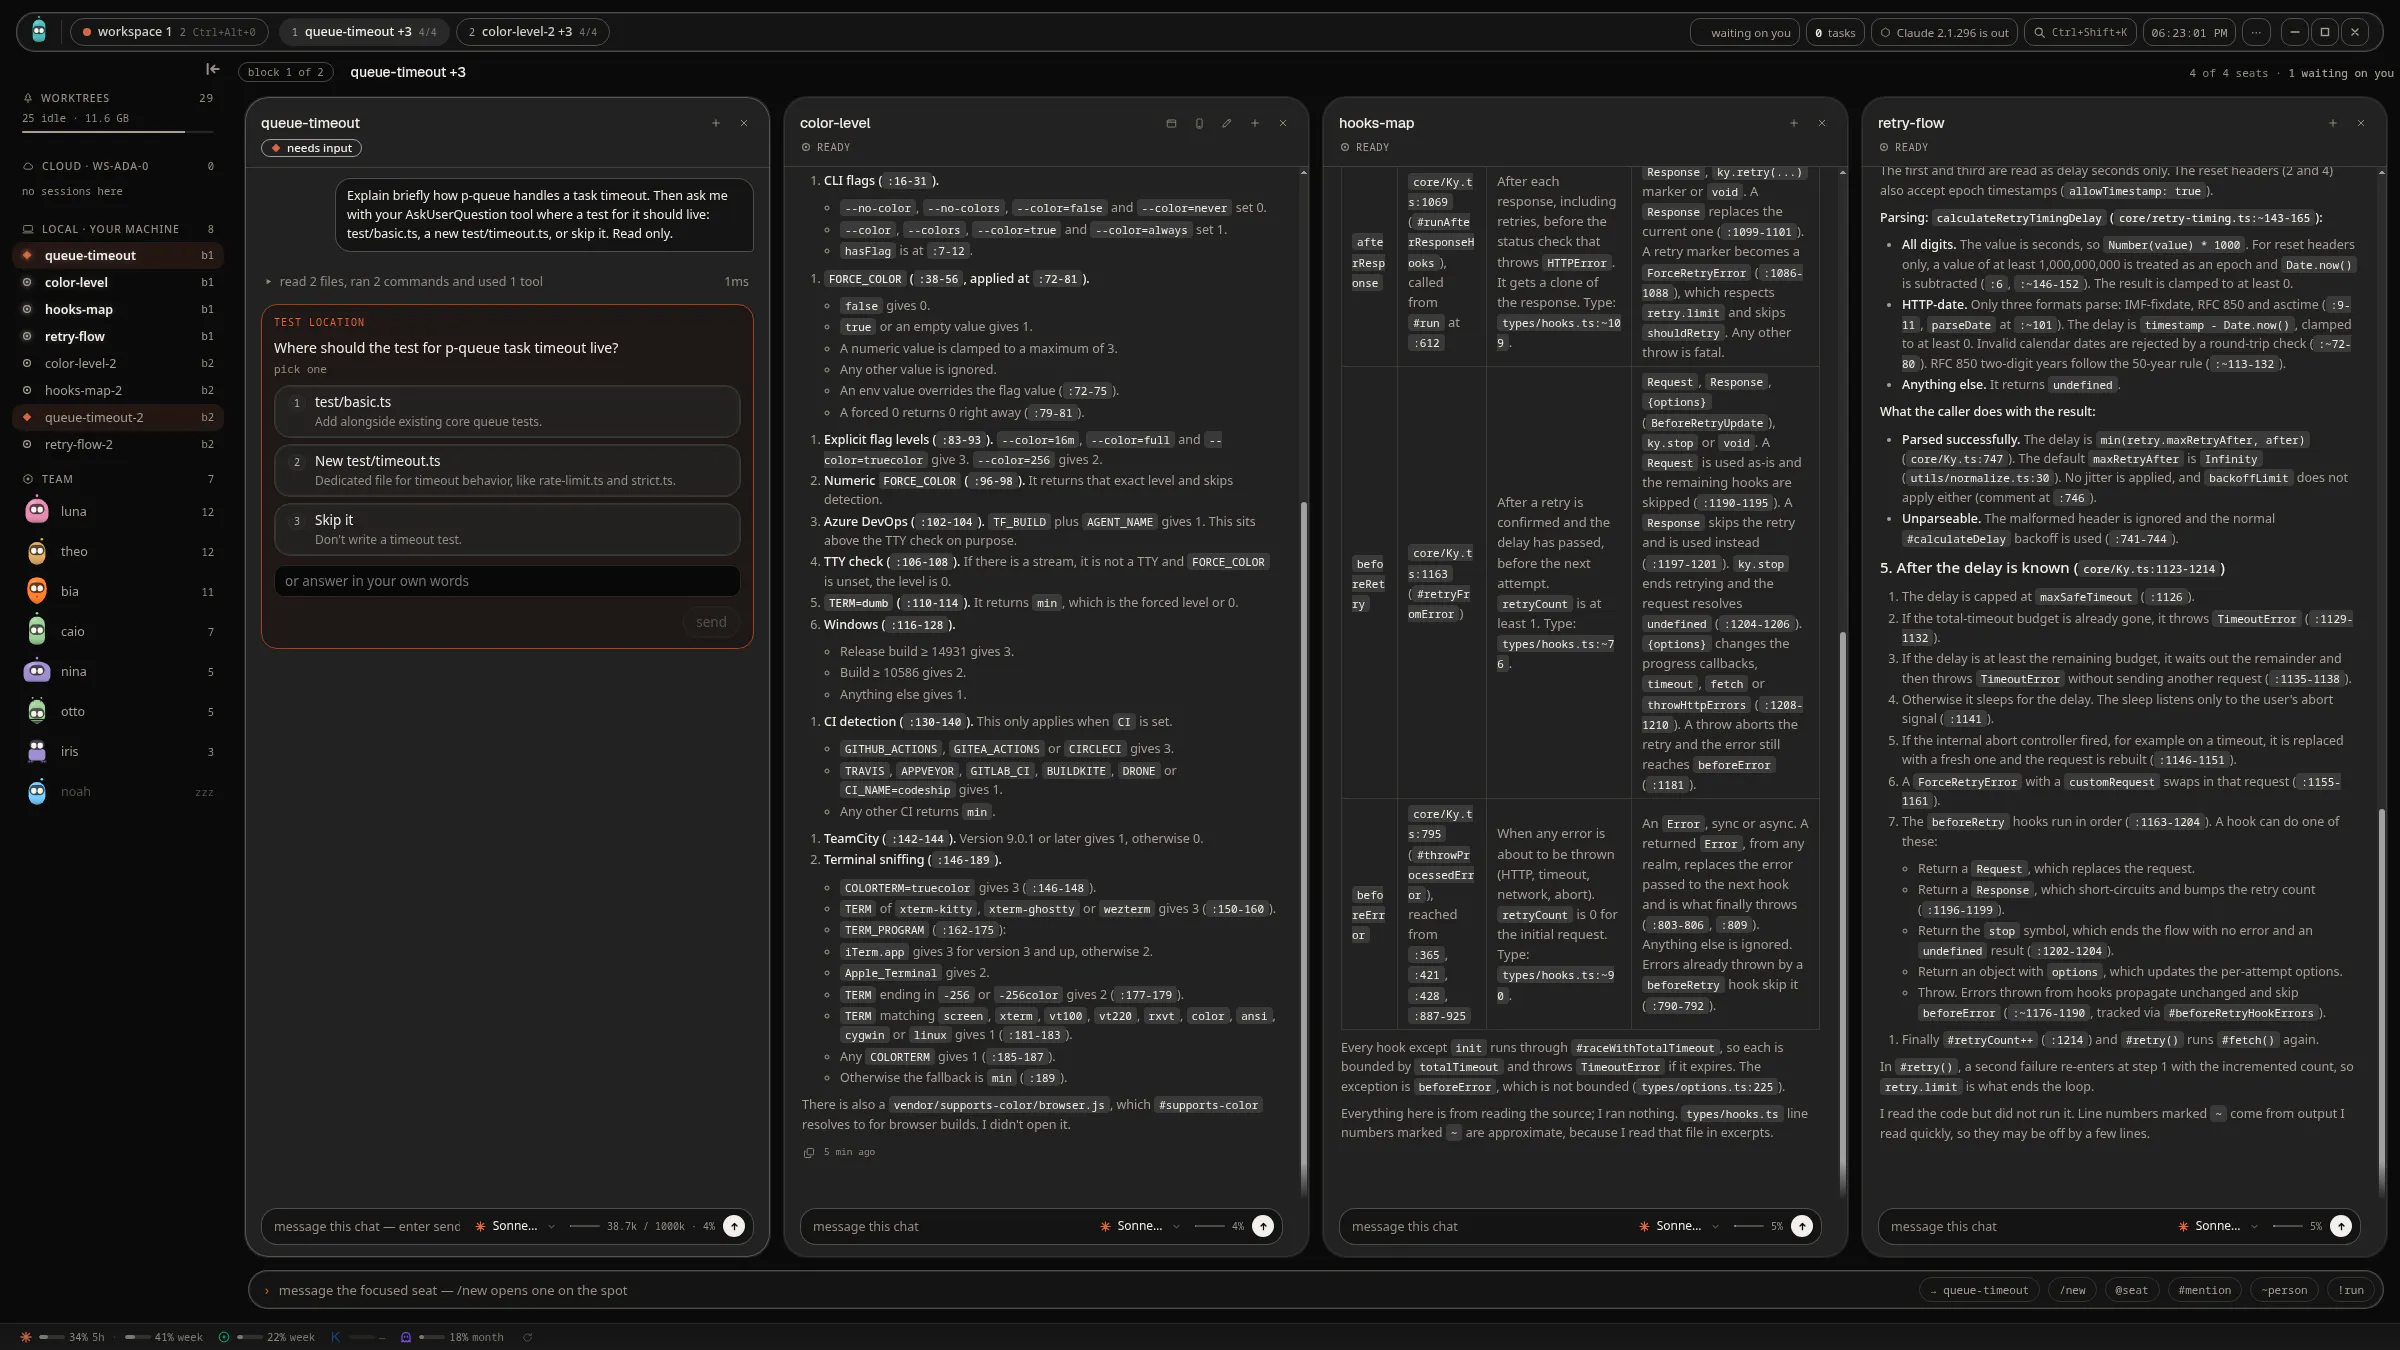The height and width of the screenshot is (1350, 2400).
Task: Select the test/basic.ts answer option
Action: click(x=507, y=411)
